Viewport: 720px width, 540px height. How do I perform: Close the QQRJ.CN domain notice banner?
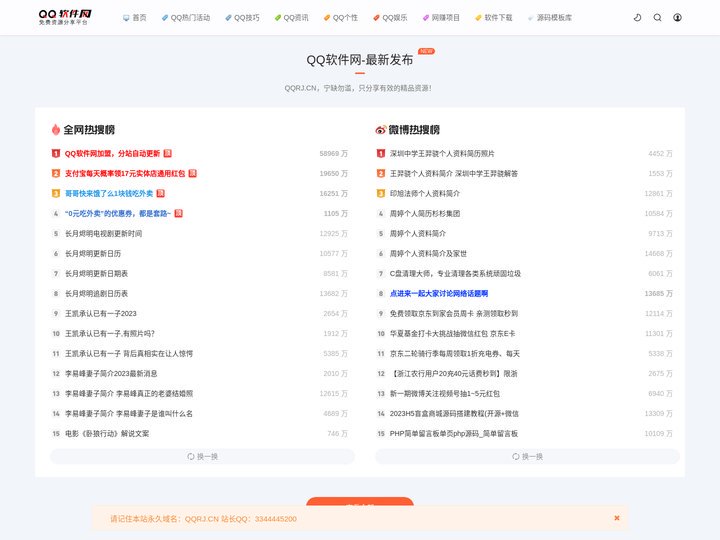617,518
